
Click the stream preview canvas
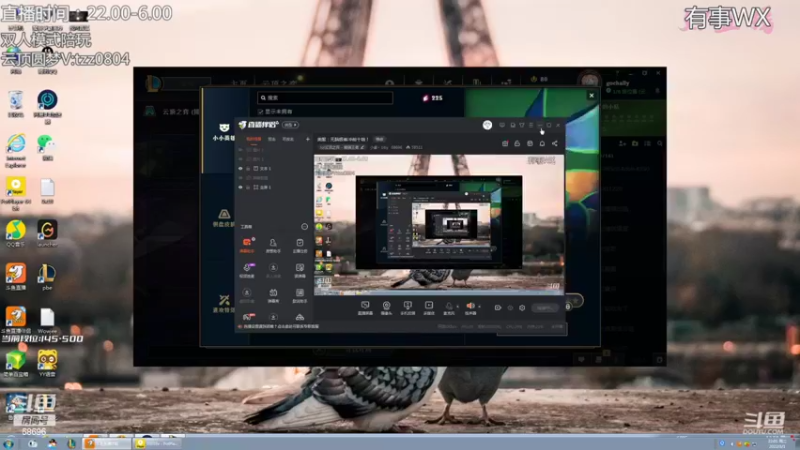(439, 224)
